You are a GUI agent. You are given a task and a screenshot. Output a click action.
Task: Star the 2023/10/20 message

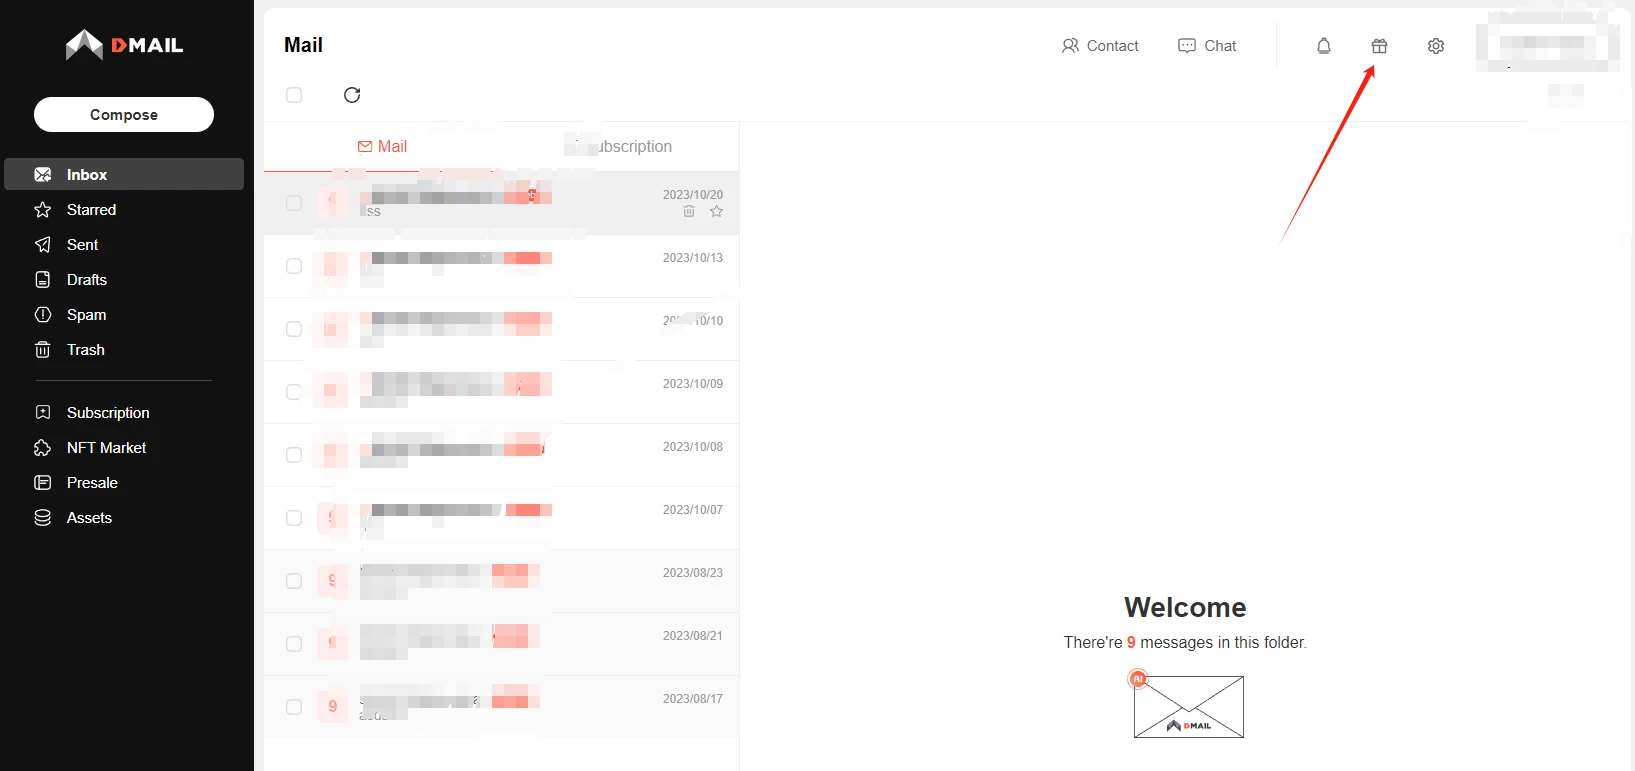pyautogui.click(x=716, y=211)
